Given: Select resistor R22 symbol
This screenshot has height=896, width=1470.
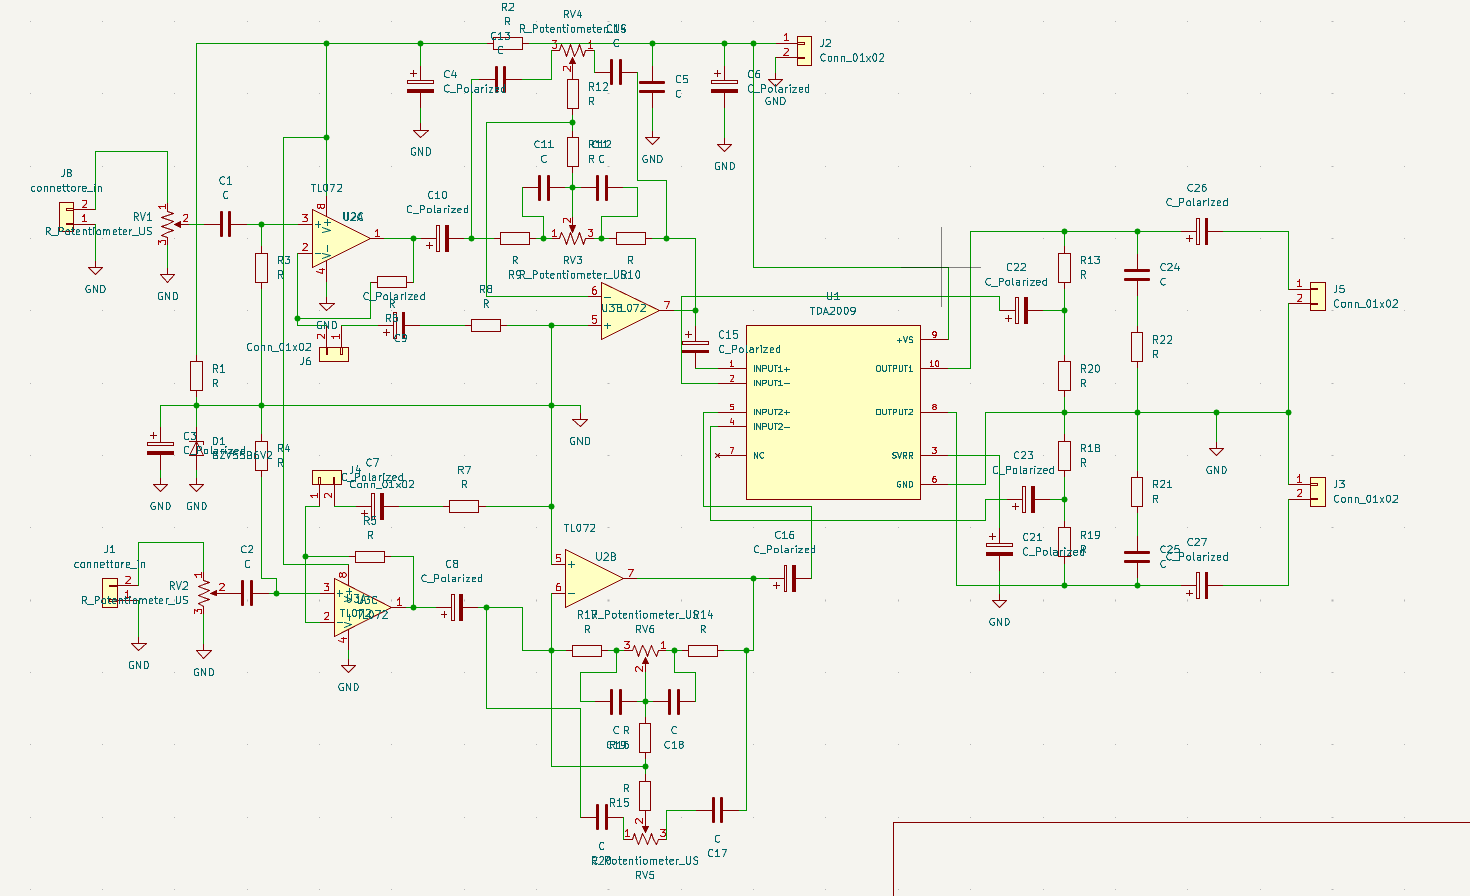Looking at the screenshot, I should click(x=1137, y=347).
